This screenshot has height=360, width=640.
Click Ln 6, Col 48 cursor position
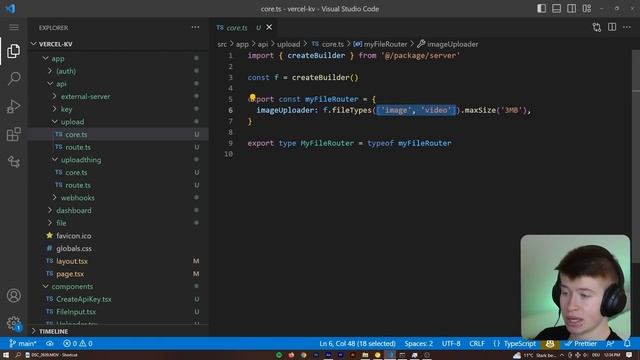[358, 344]
